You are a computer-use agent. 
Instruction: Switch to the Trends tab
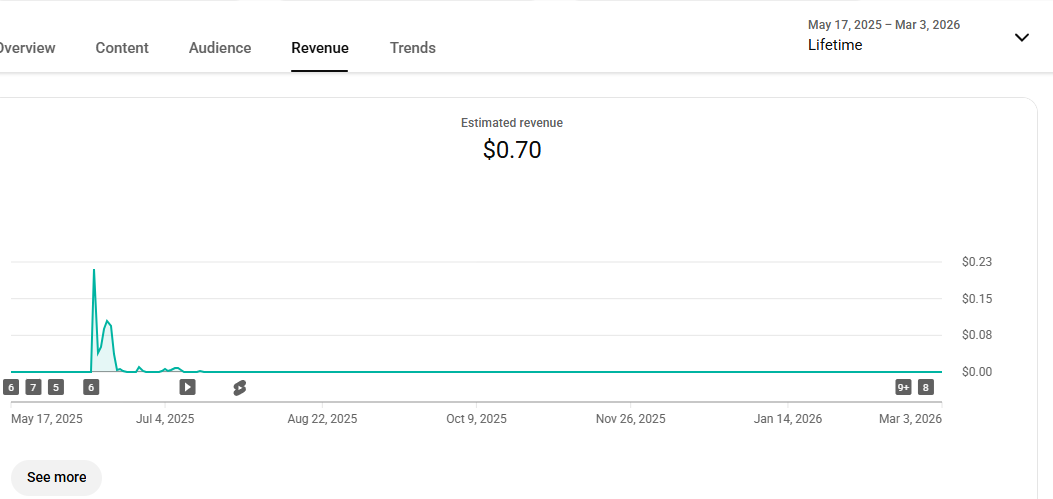click(413, 48)
